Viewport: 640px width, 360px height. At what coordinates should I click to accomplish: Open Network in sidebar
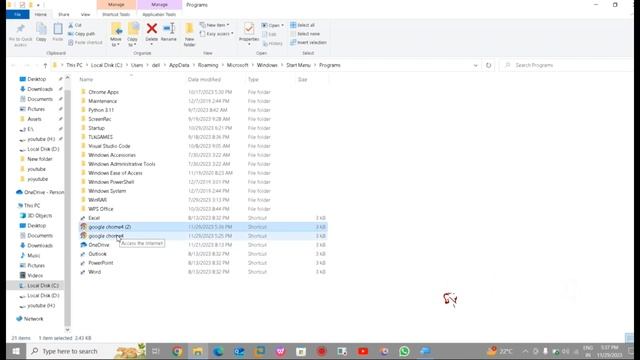(x=33, y=319)
